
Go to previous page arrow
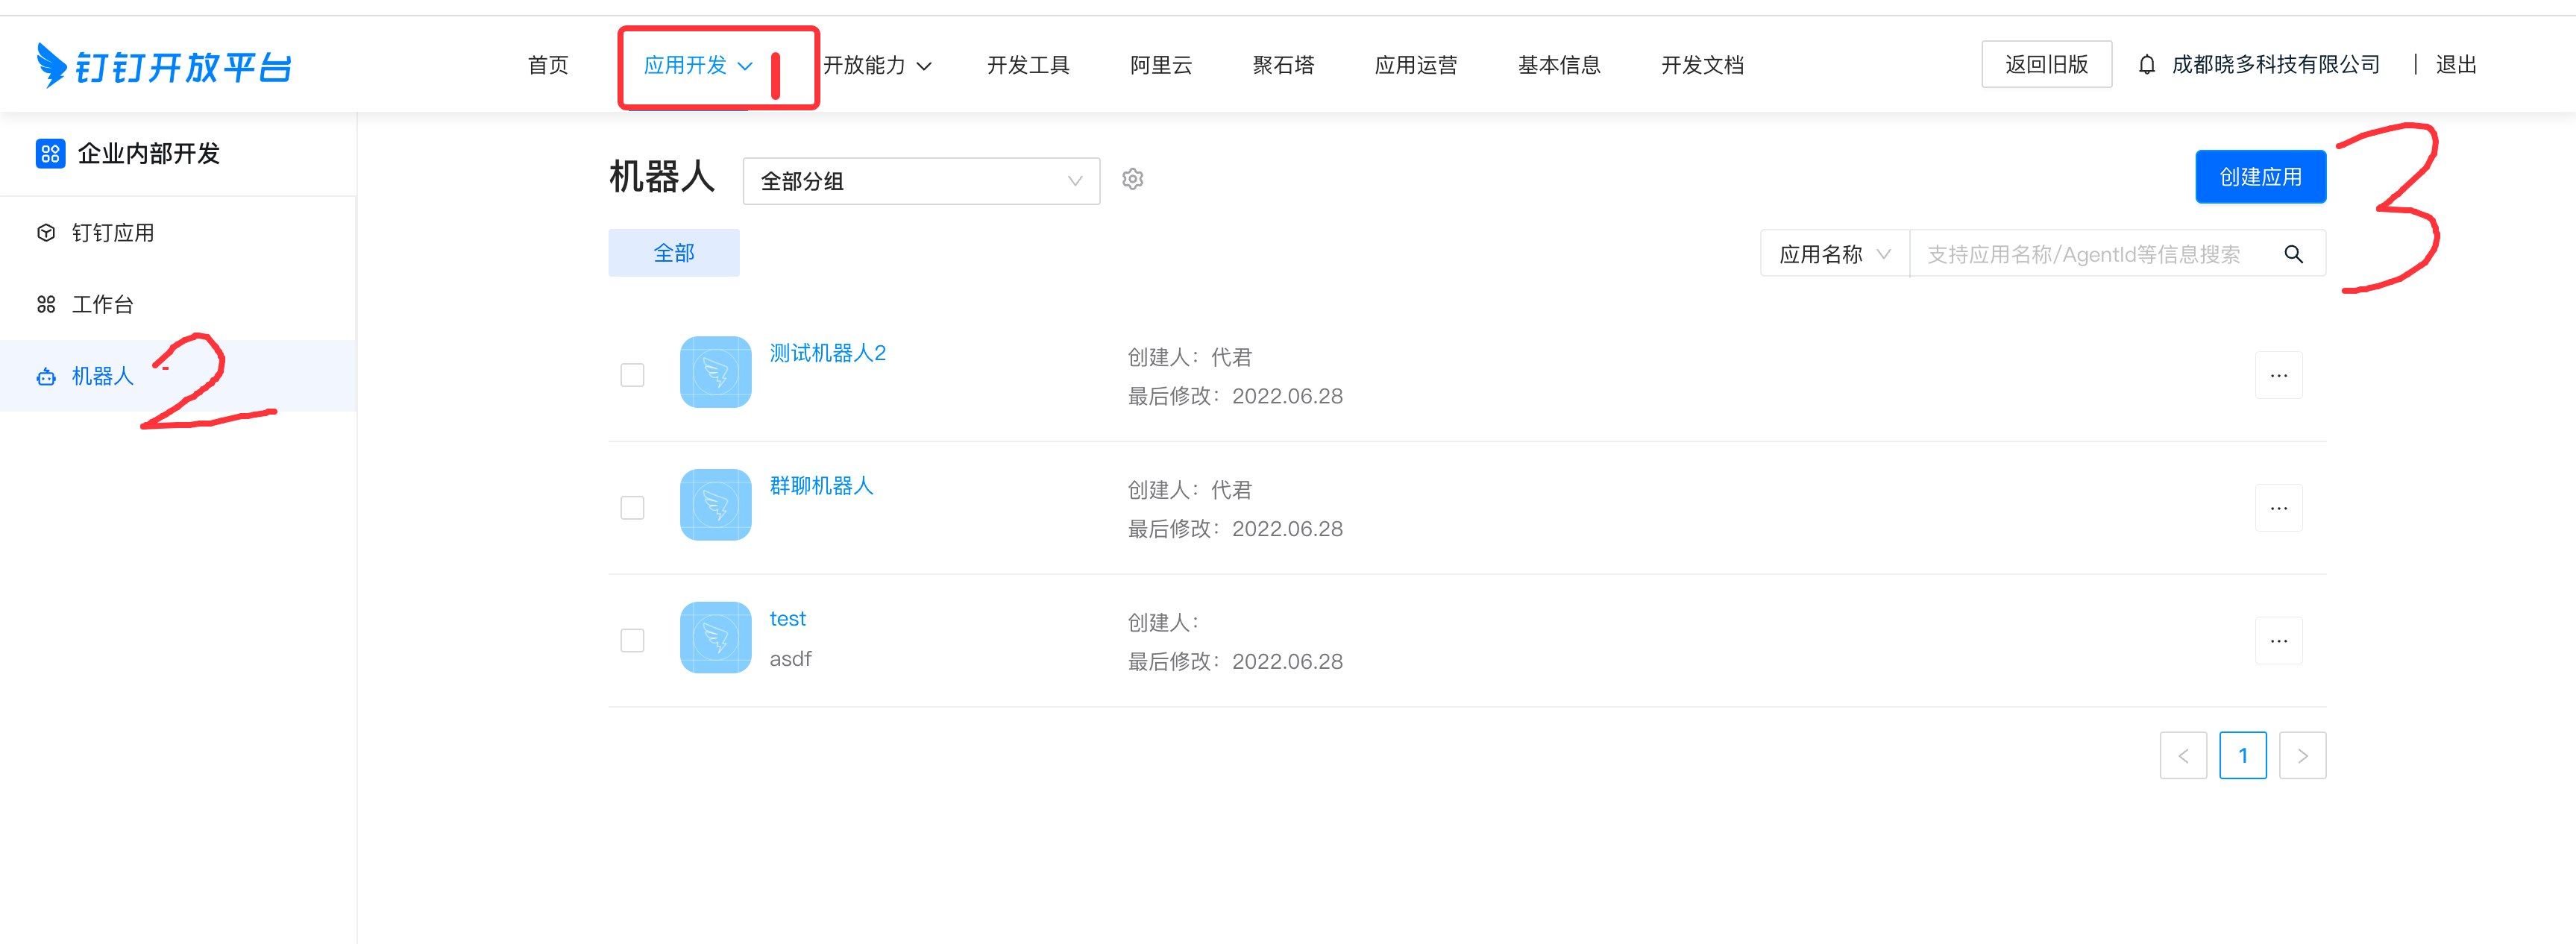tap(2183, 755)
